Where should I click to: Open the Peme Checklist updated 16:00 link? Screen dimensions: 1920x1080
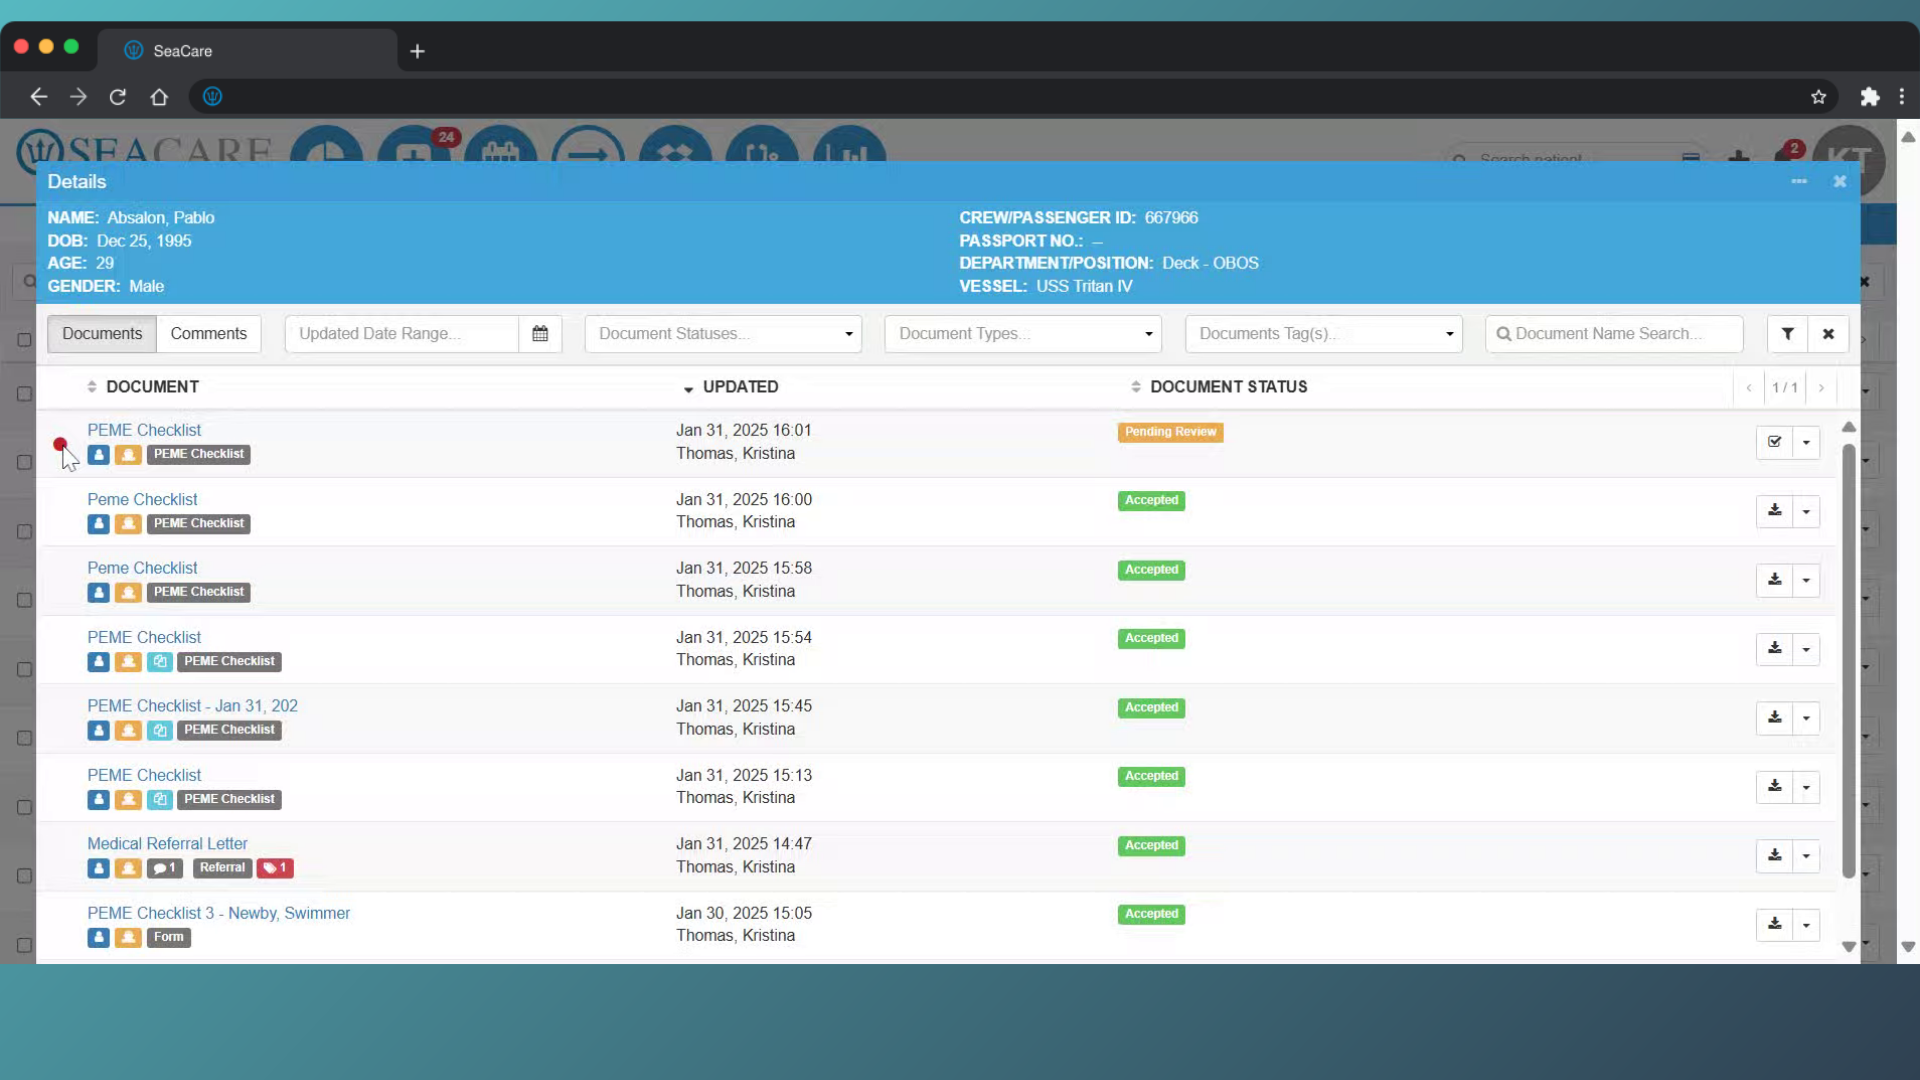[142, 499]
